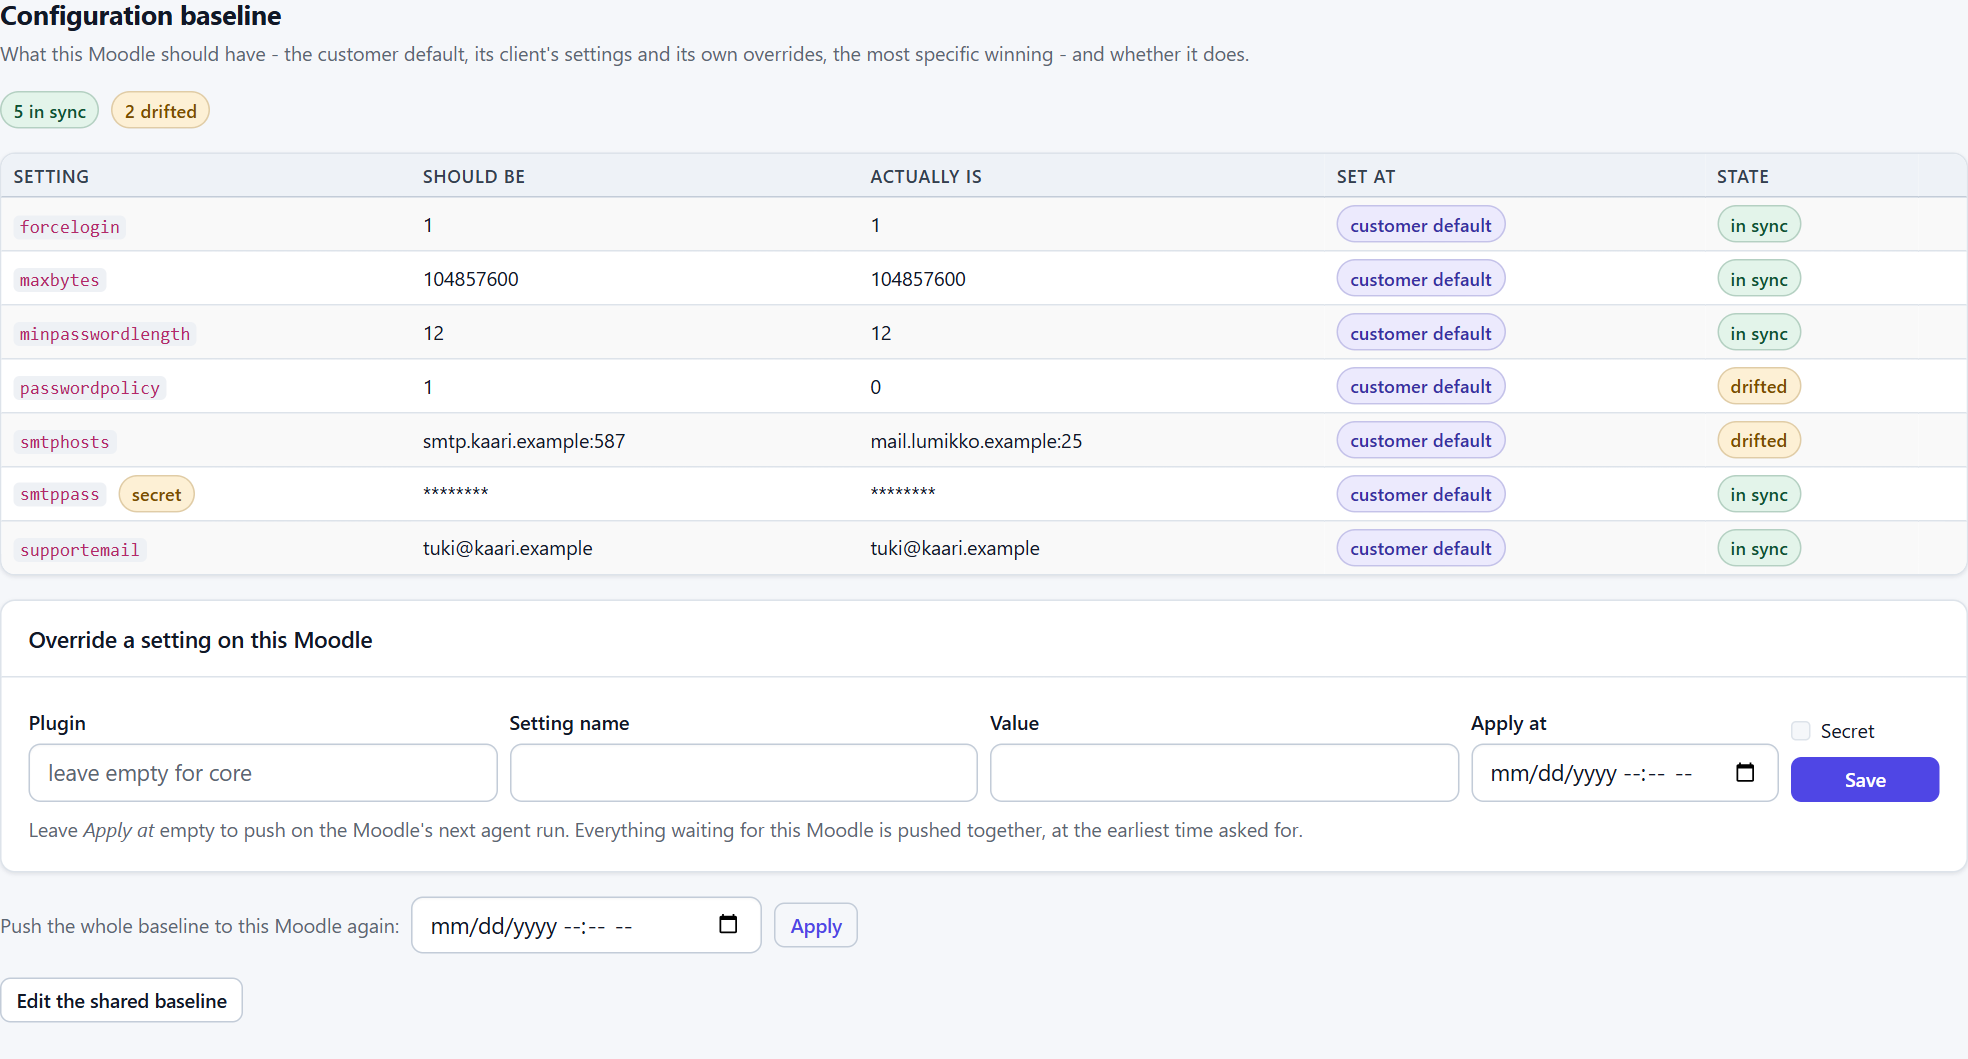Select the maxbytes setting name
Screen dimensions: 1968x1059
[x=60, y=280]
